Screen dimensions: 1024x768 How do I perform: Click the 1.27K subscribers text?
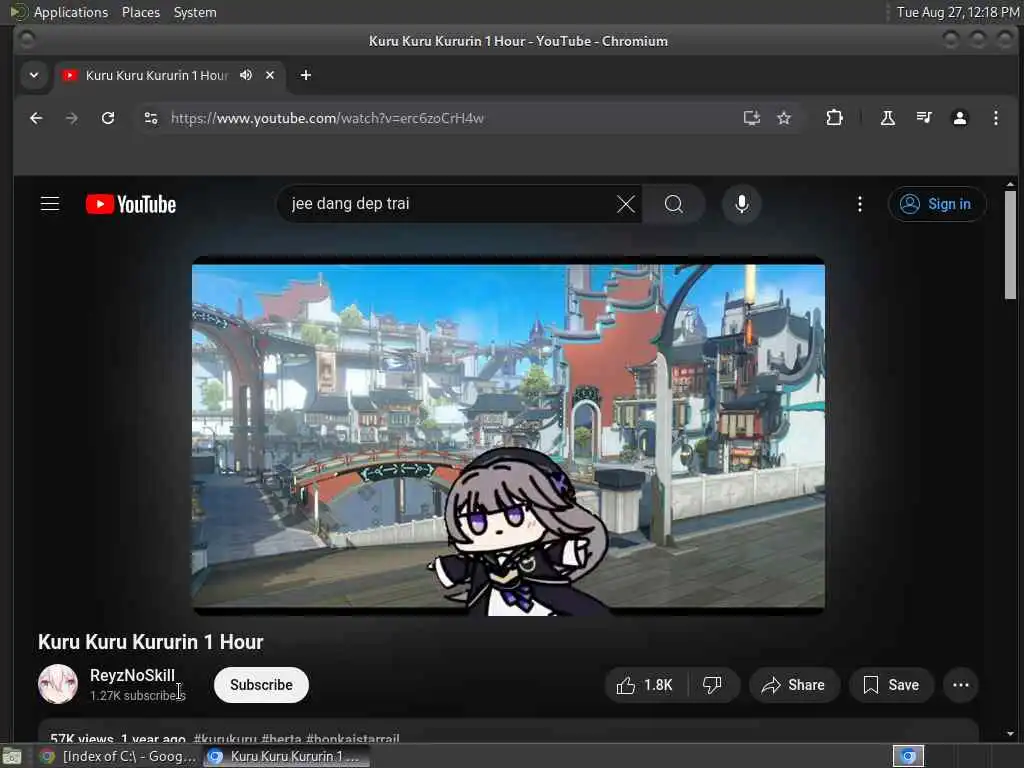tap(138, 696)
